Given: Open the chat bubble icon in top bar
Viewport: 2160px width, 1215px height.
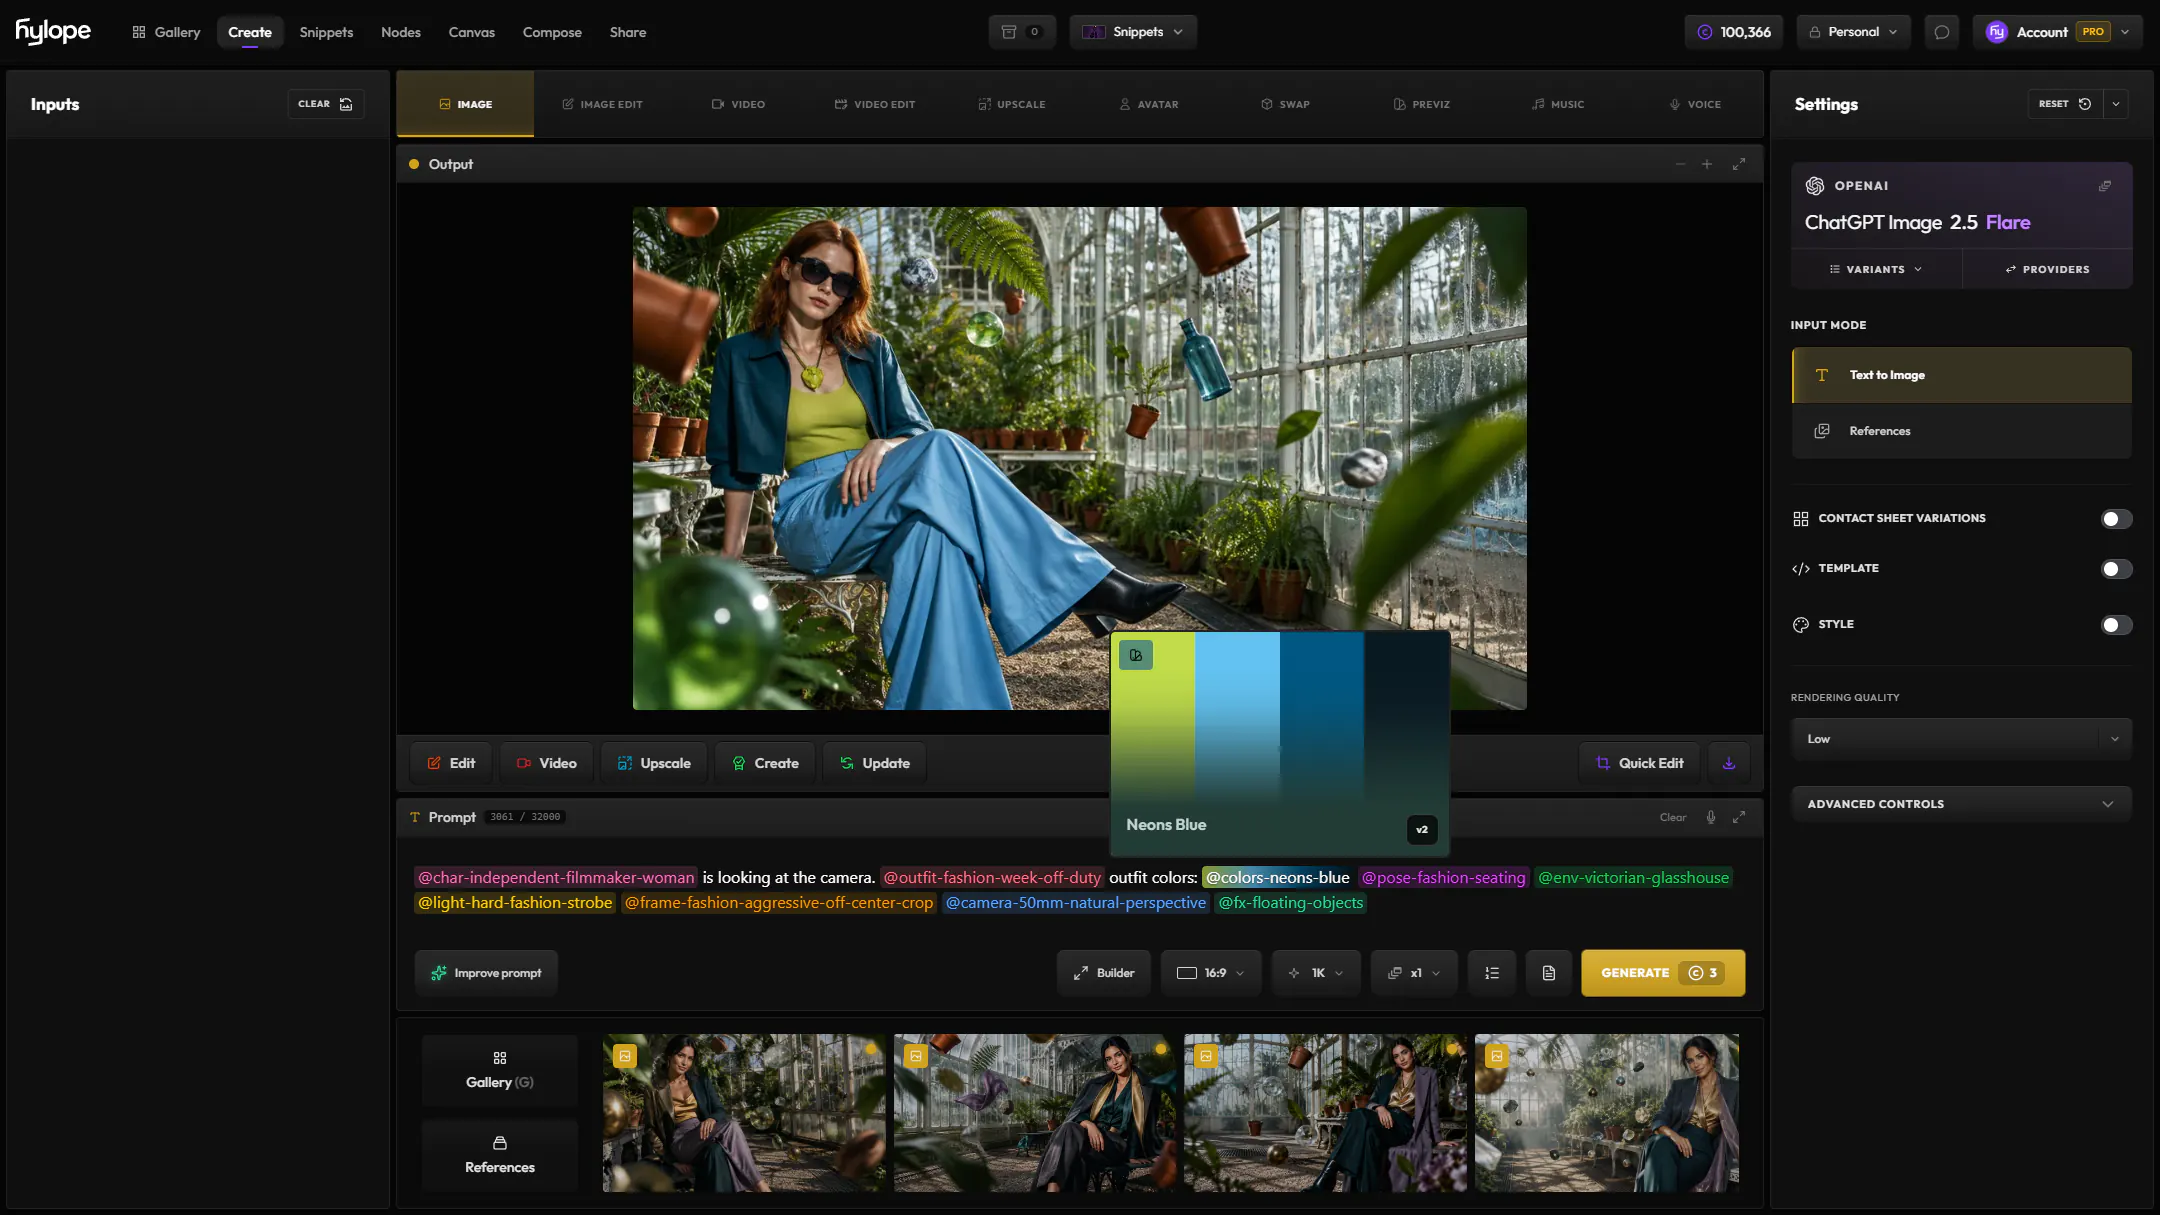Looking at the screenshot, I should pyautogui.click(x=1941, y=32).
